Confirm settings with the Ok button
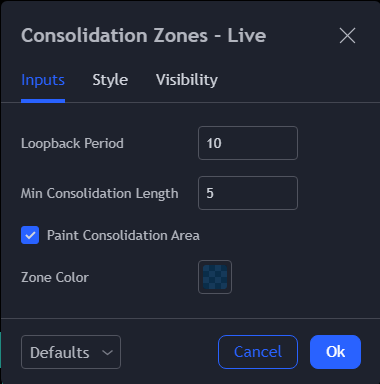The width and height of the screenshot is (380, 384). click(335, 352)
